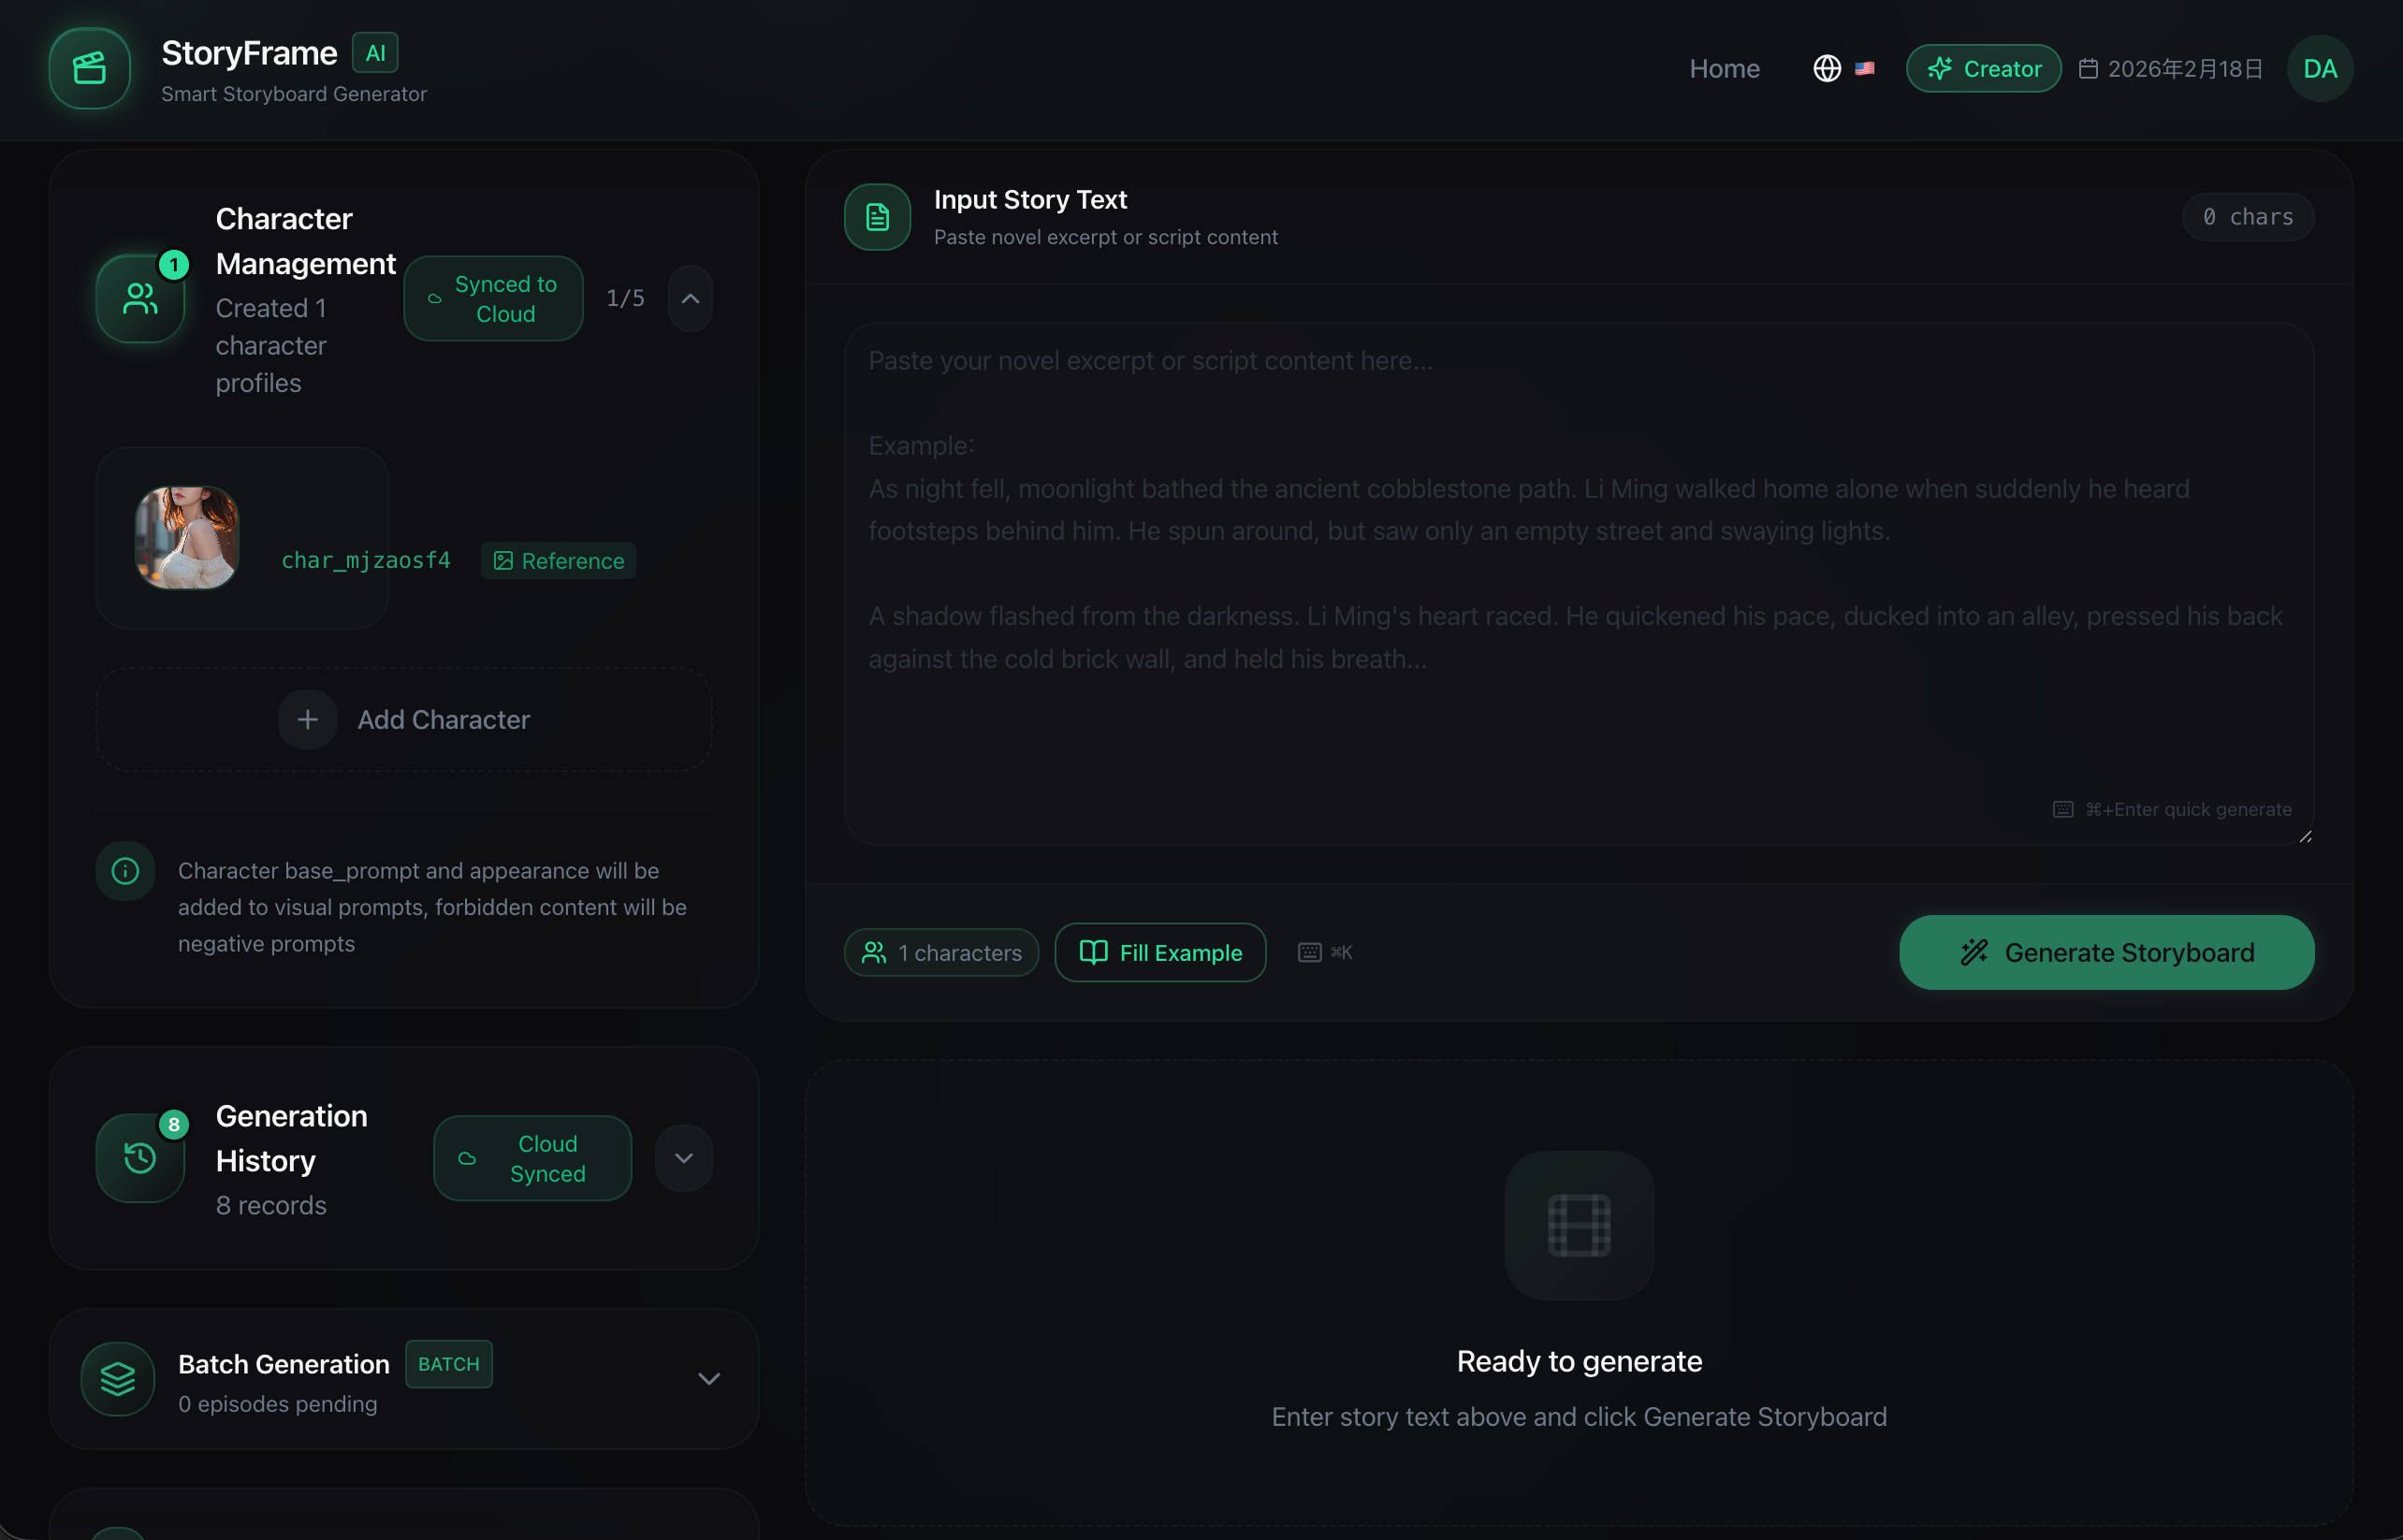This screenshot has height=1540, width=2403.
Task: Select Home in the top navigation
Action: [1725, 68]
